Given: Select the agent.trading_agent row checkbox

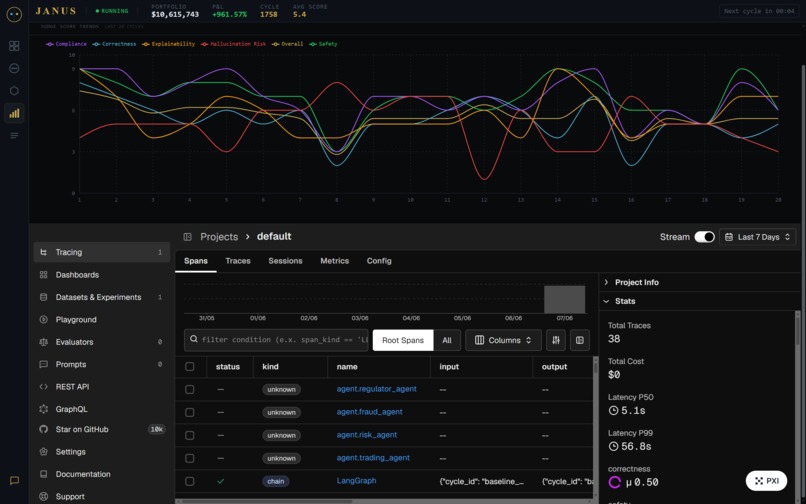Looking at the screenshot, I should pyautogui.click(x=190, y=458).
